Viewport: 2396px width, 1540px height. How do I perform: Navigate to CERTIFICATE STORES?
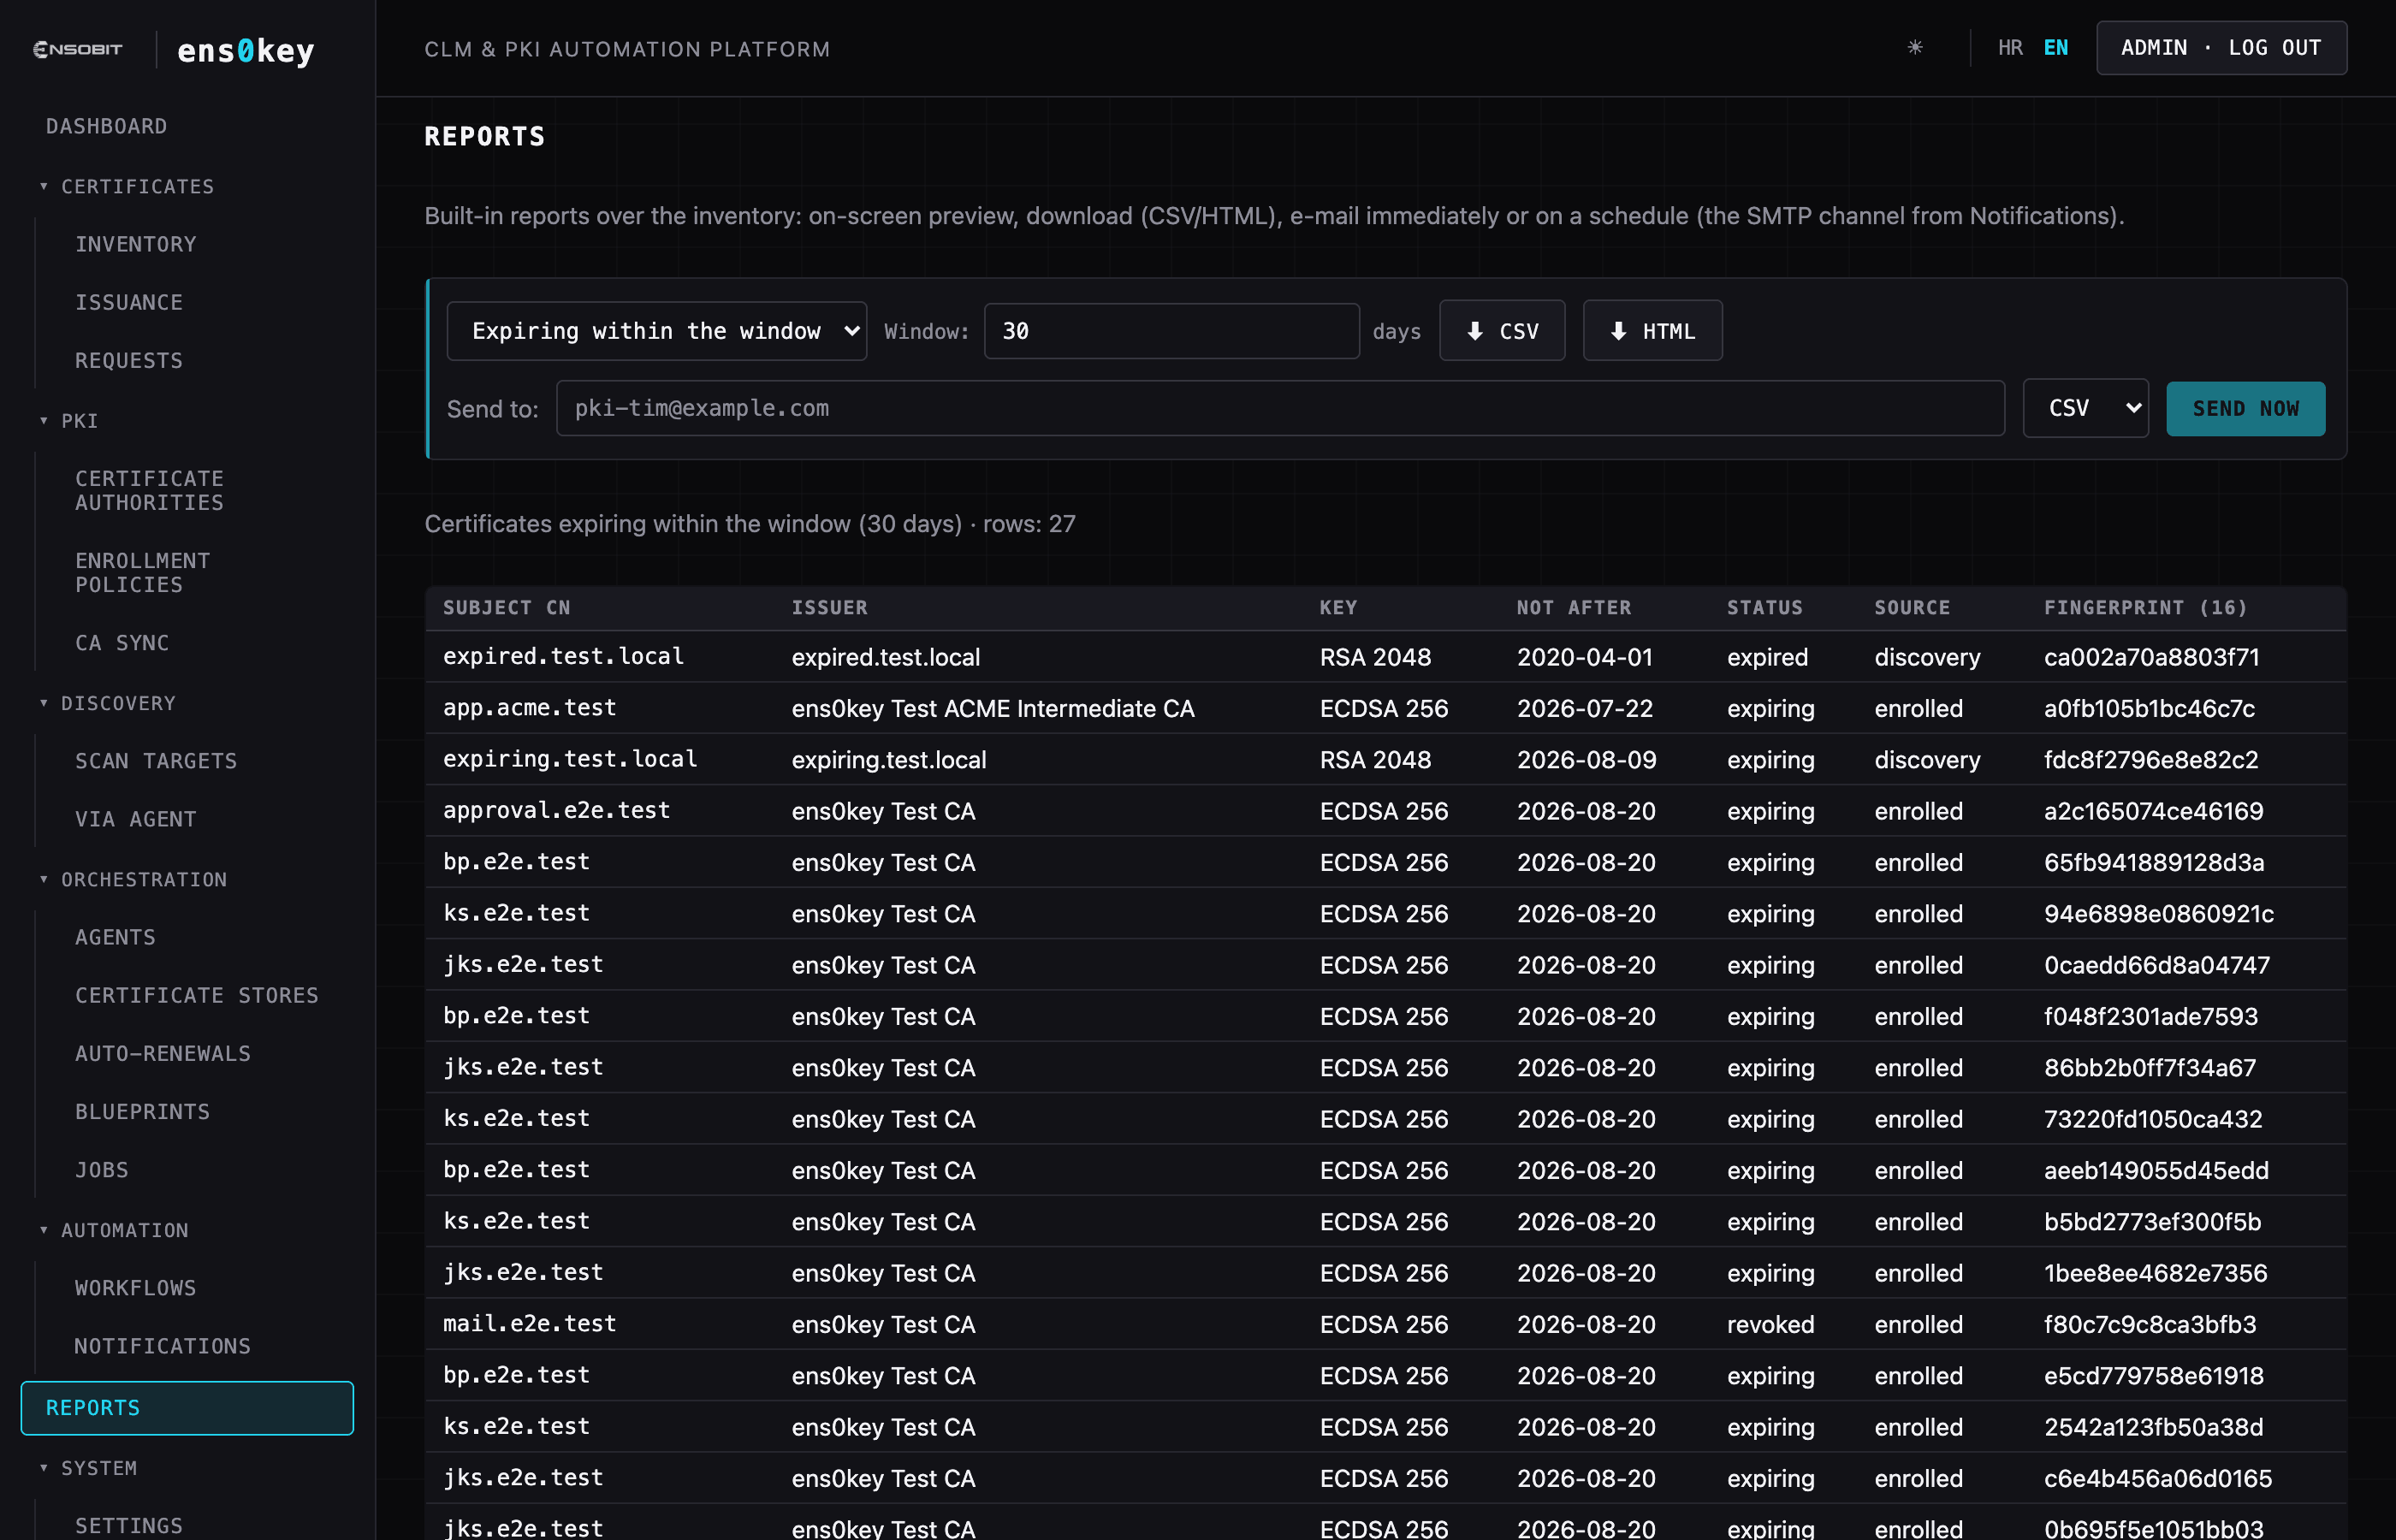pos(197,995)
